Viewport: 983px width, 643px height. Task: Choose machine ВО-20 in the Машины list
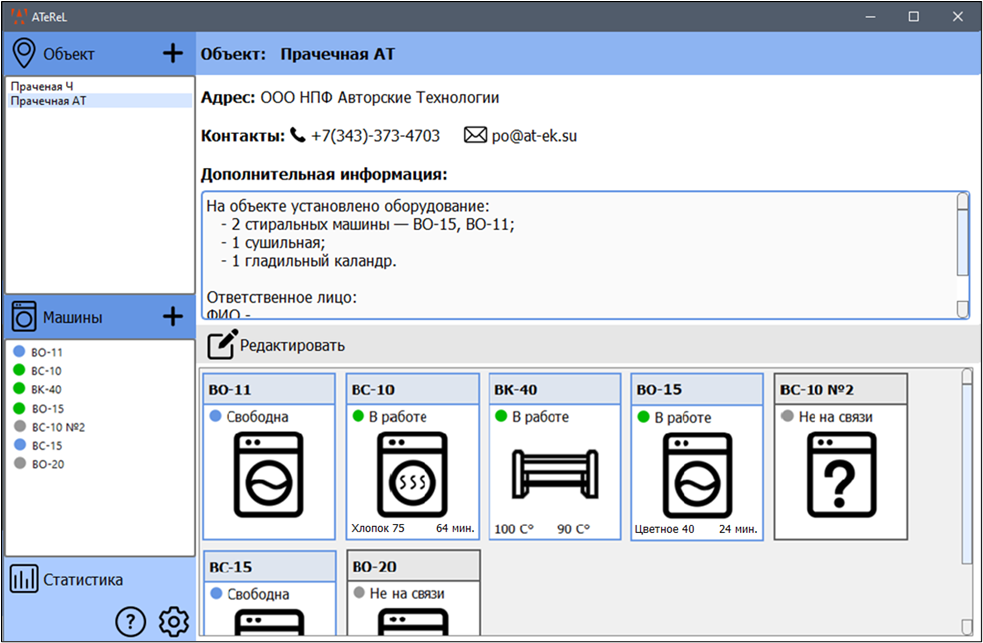(x=48, y=464)
